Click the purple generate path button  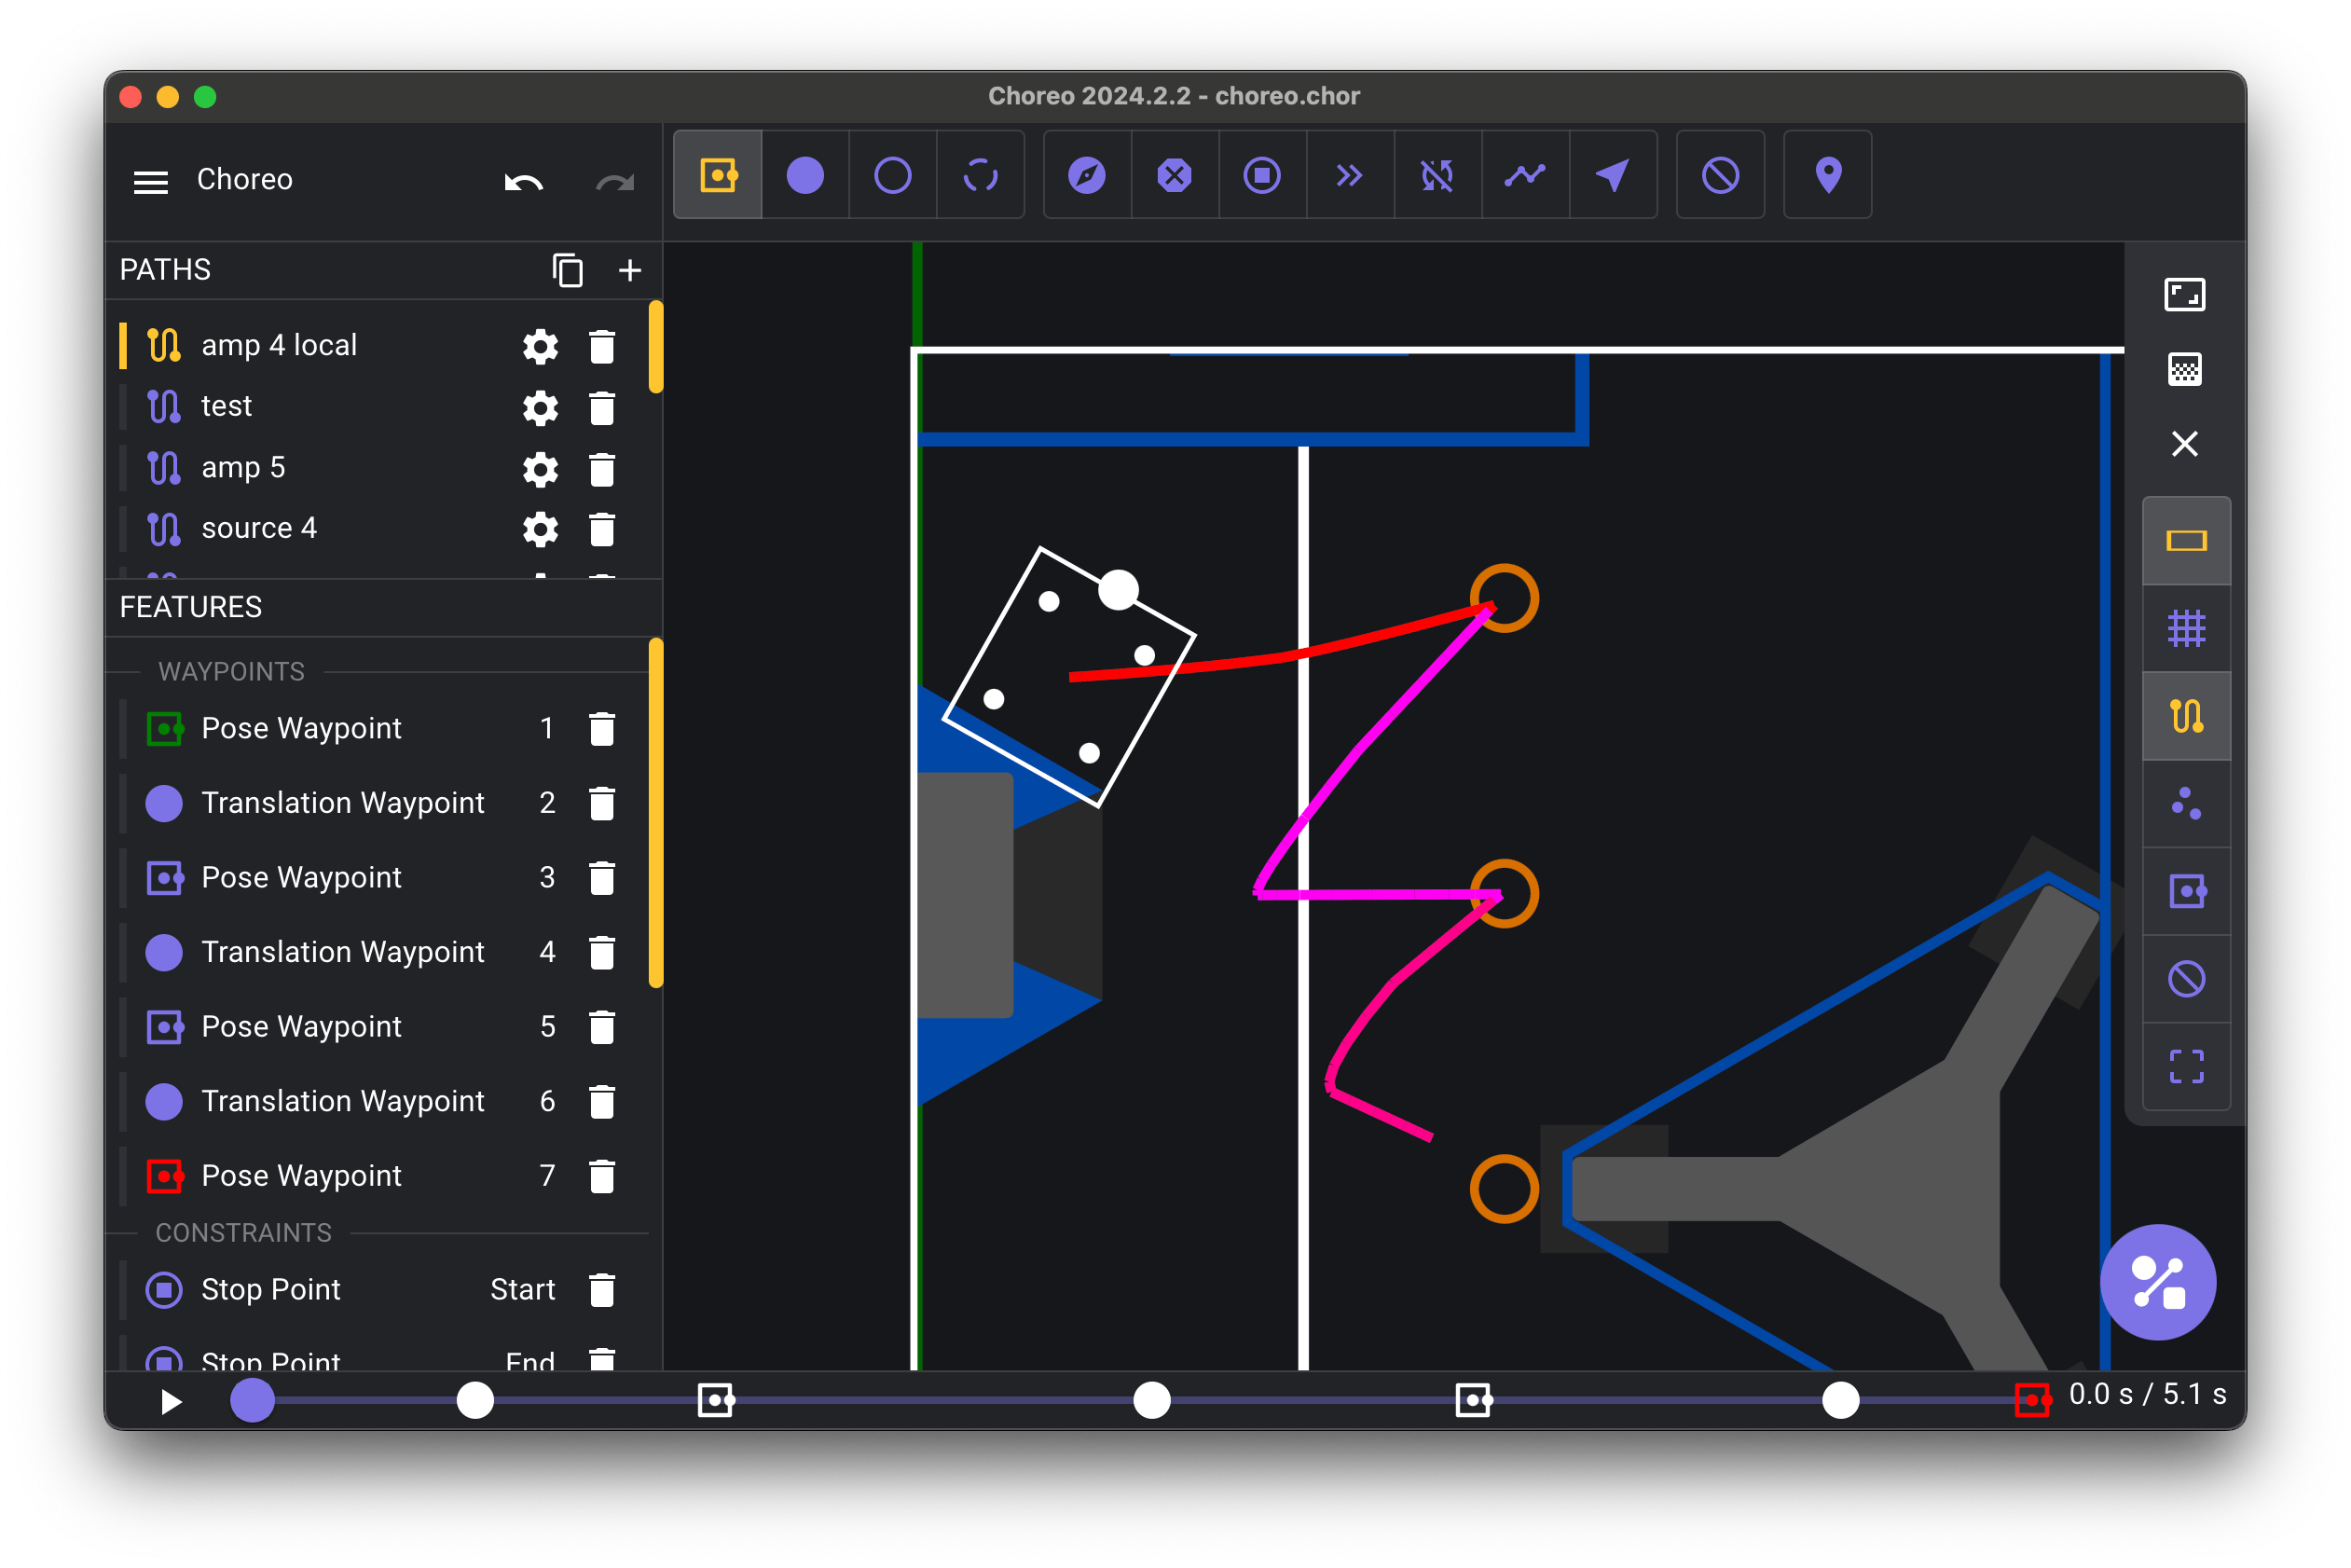pos(2157,1282)
